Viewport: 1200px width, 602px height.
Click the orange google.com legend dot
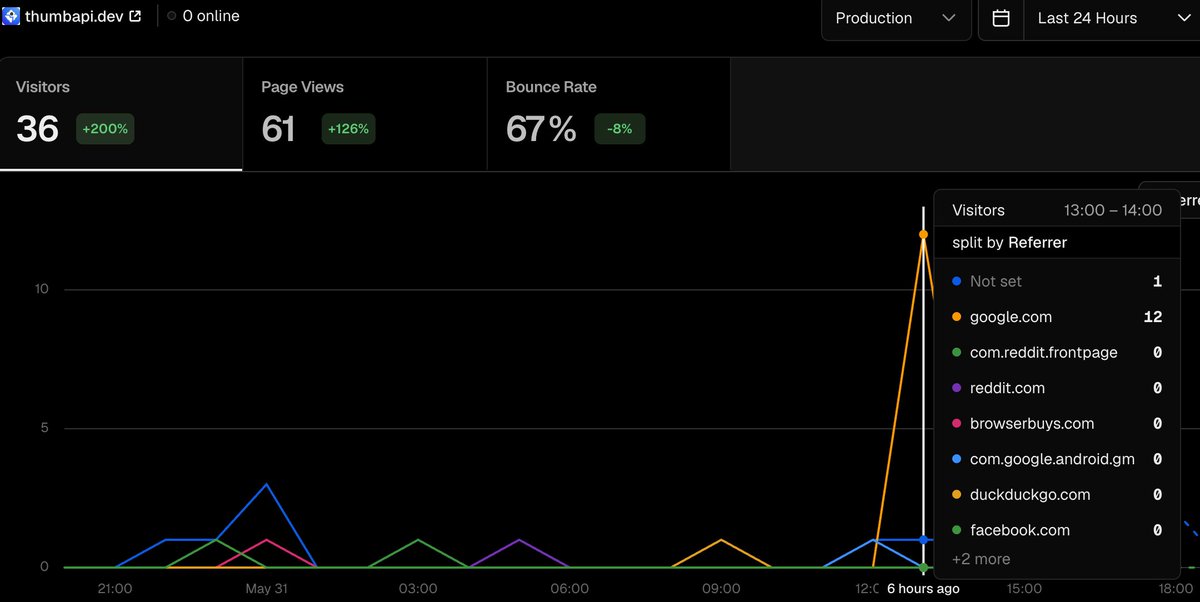pyautogui.click(x=957, y=317)
